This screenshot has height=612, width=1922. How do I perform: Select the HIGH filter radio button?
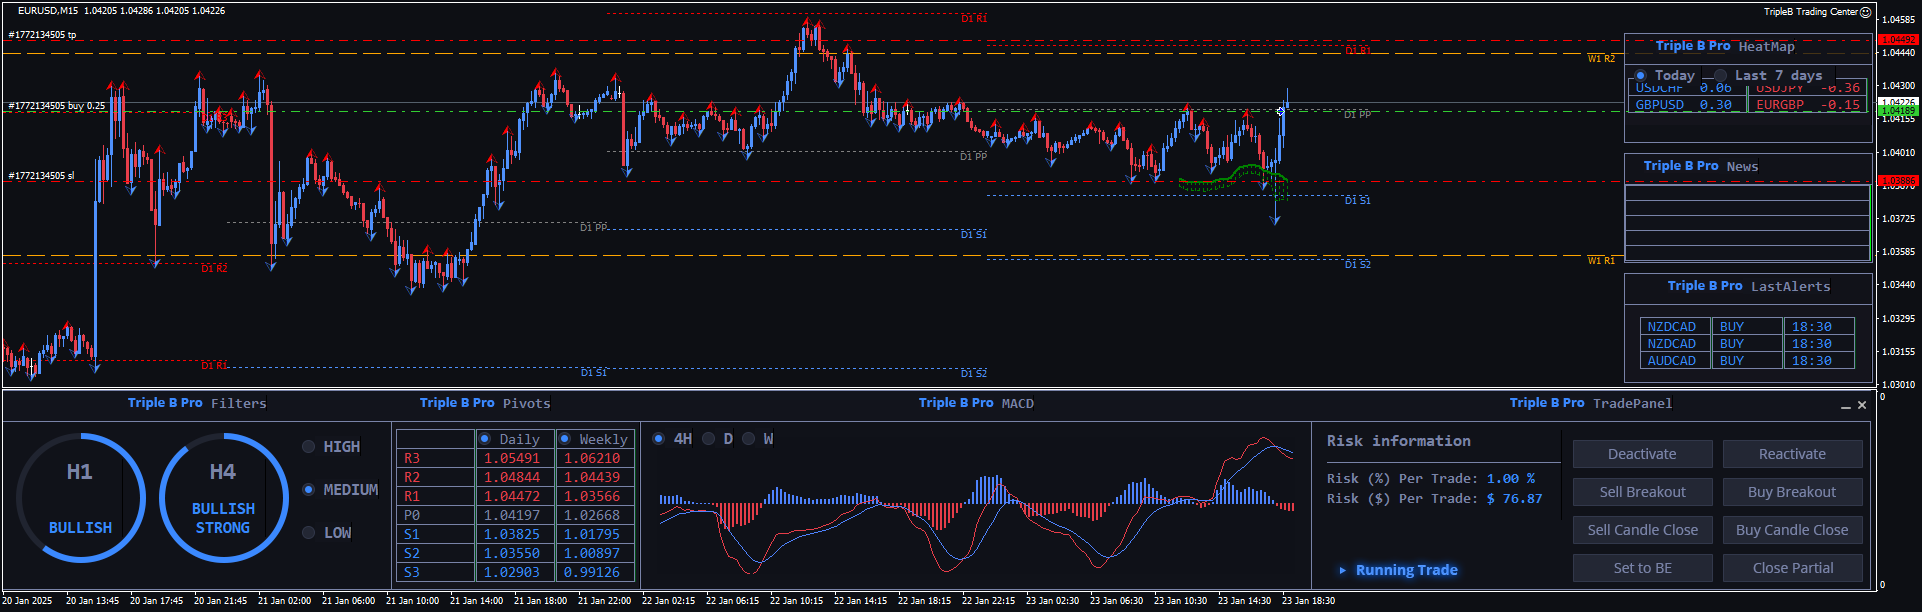[309, 447]
